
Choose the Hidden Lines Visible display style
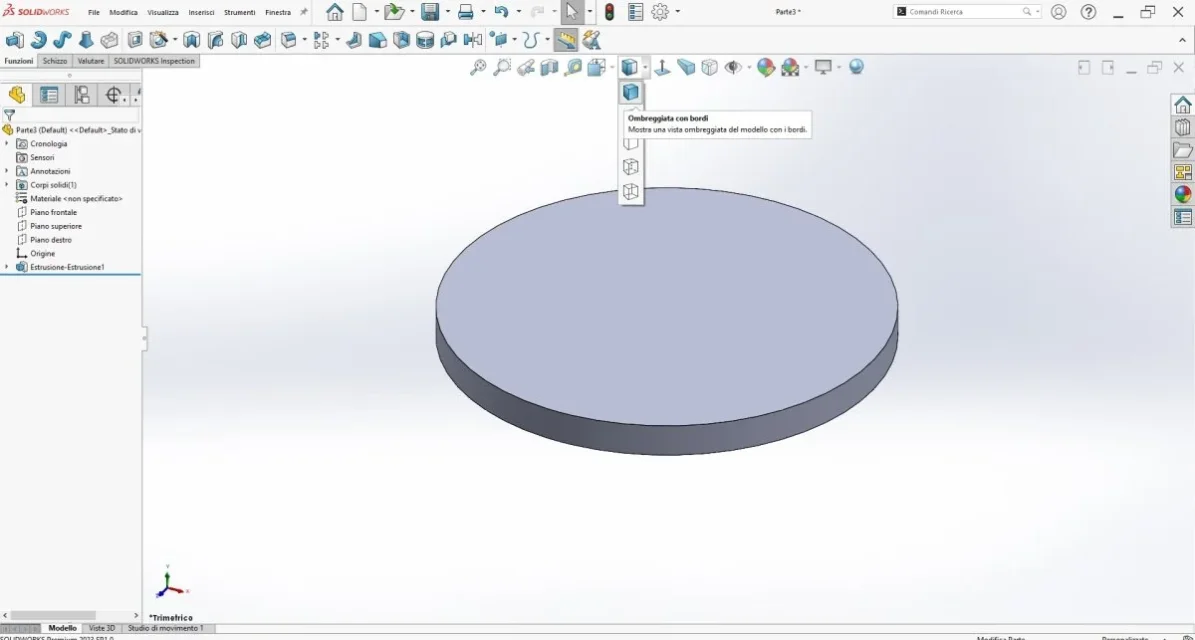pos(630,167)
